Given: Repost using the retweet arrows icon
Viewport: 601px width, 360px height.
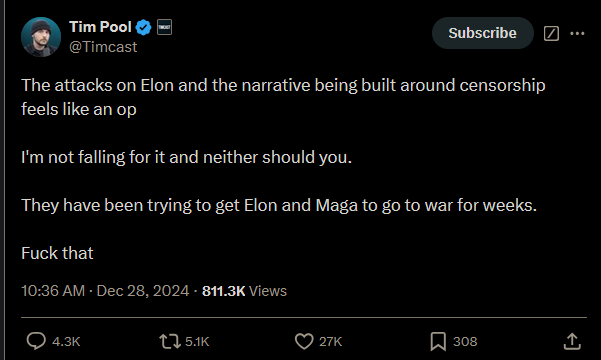Looking at the screenshot, I should click(x=170, y=341).
